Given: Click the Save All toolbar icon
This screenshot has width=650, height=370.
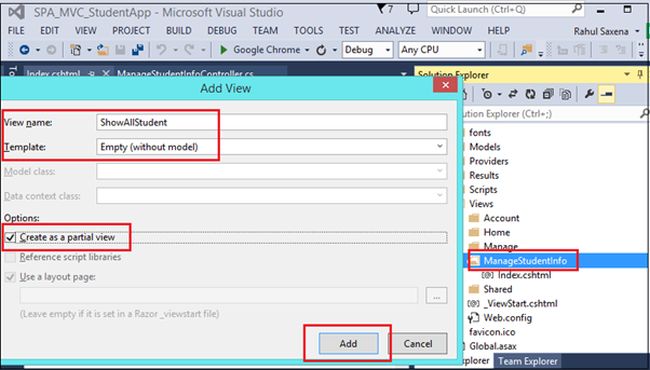Looking at the screenshot, I should (x=138, y=50).
